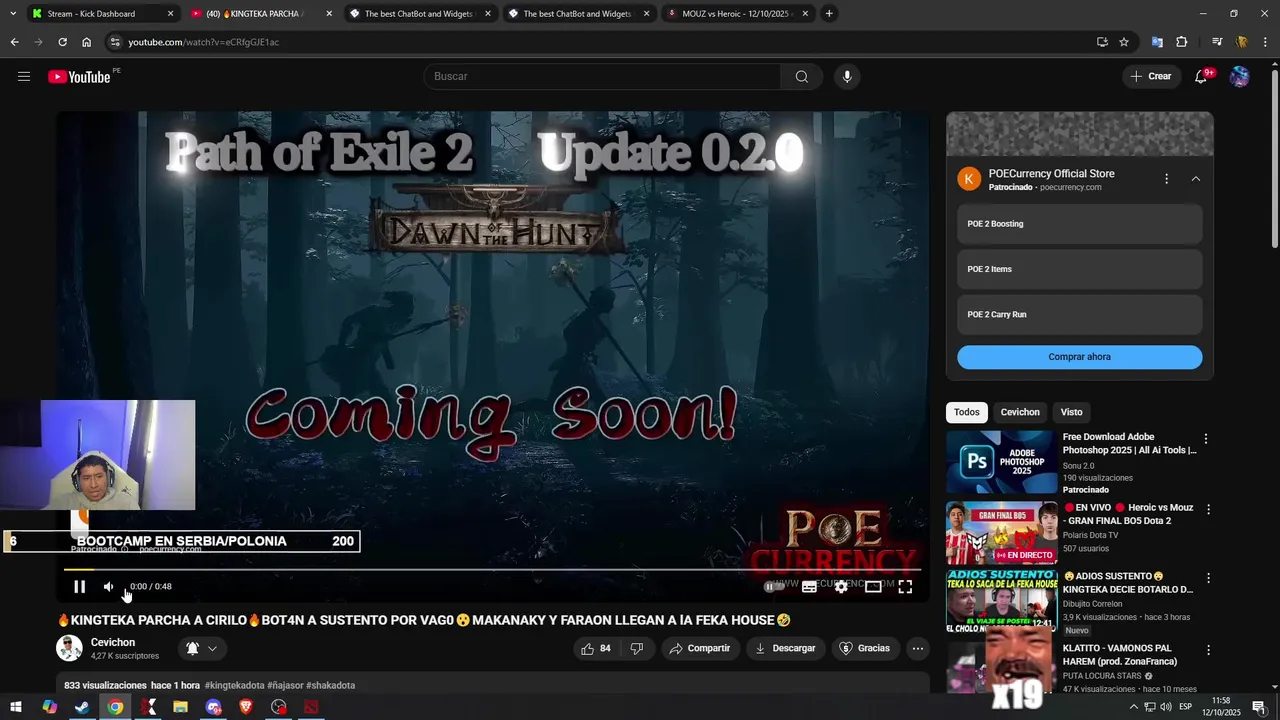Open the YouTube guide hamburger menu
1280x720 pixels.
pyautogui.click(x=24, y=76)
